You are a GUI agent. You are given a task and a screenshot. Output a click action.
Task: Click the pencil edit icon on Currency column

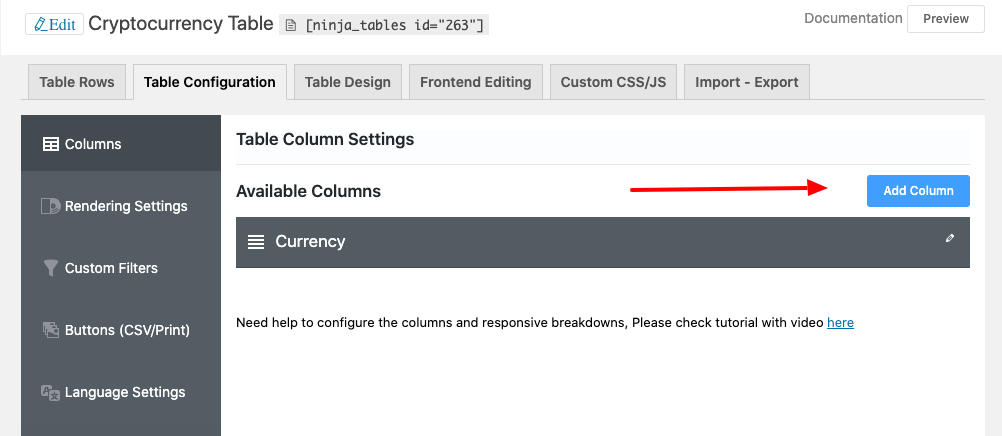(x=950, y=238)
